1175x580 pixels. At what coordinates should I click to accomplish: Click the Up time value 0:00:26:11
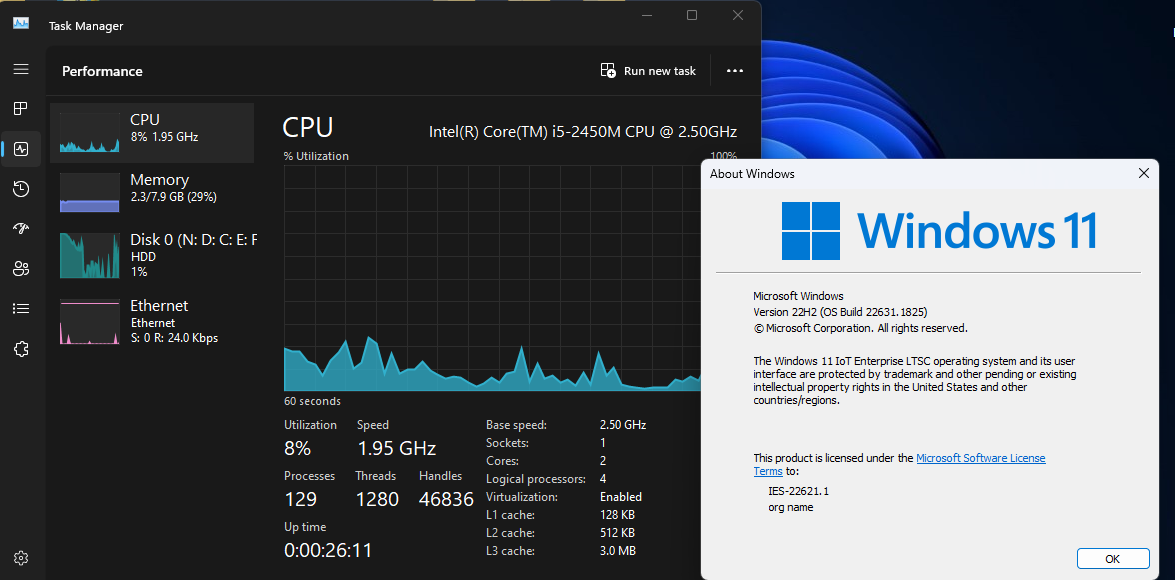coord(328,550)
